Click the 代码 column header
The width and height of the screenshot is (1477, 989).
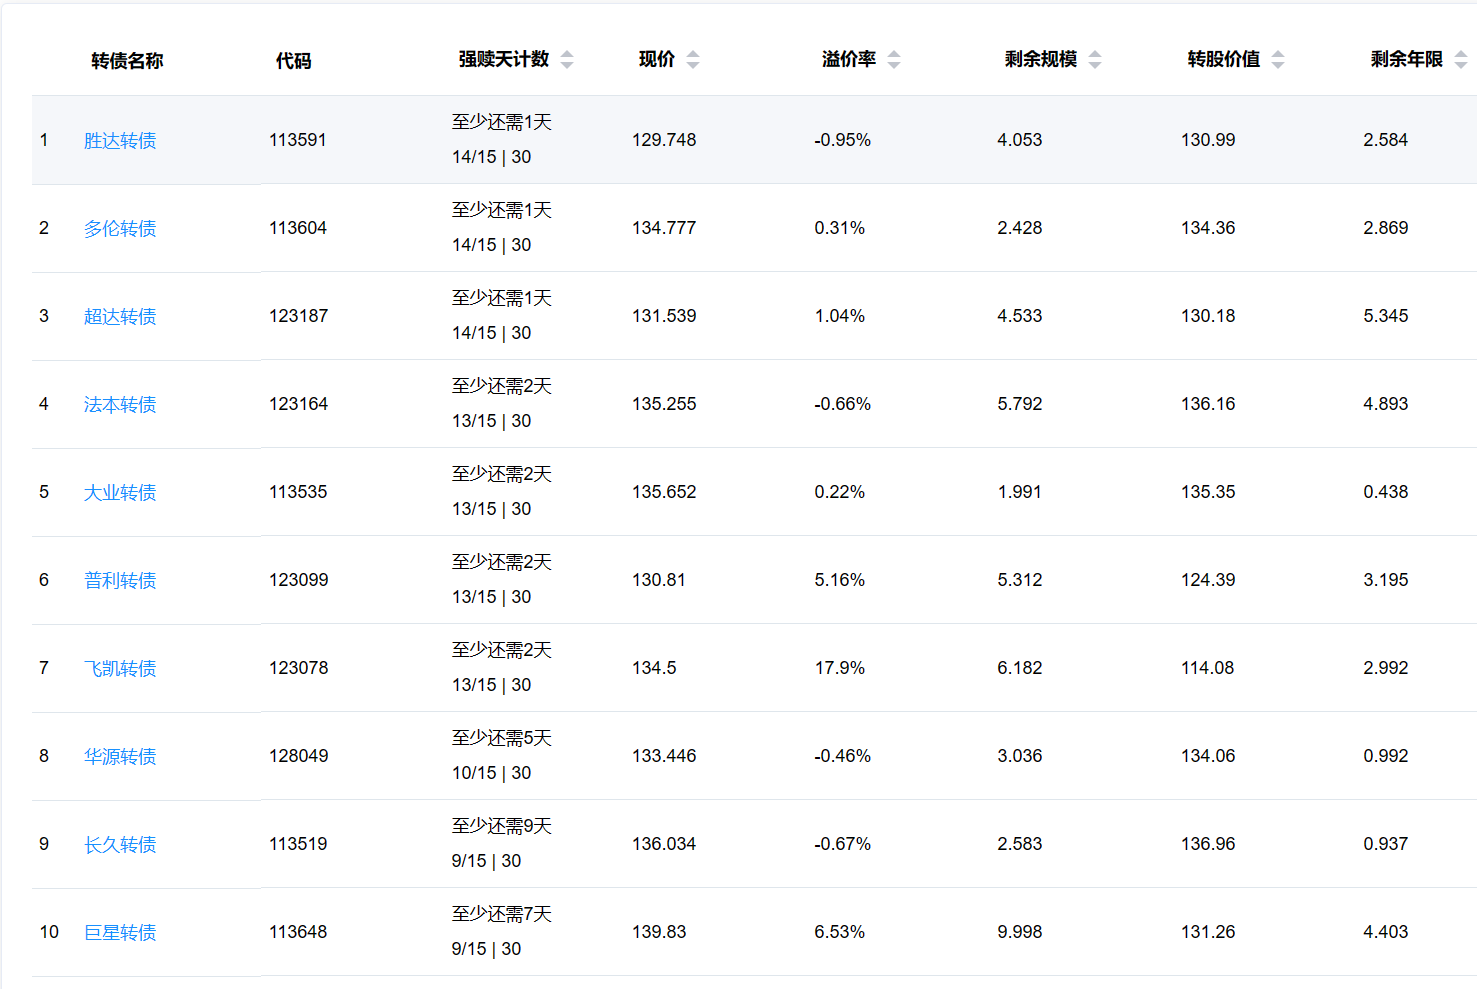(293, 61)
